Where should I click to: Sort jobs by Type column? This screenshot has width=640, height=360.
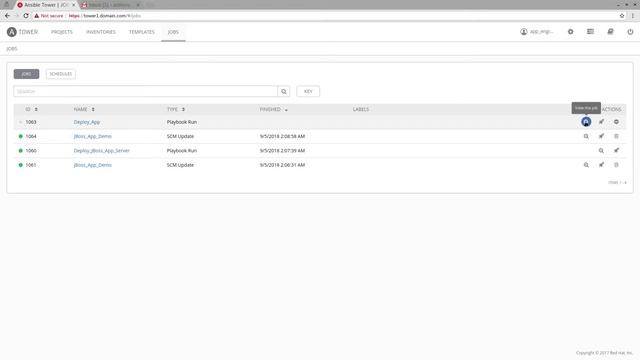(x=176, y=109)
